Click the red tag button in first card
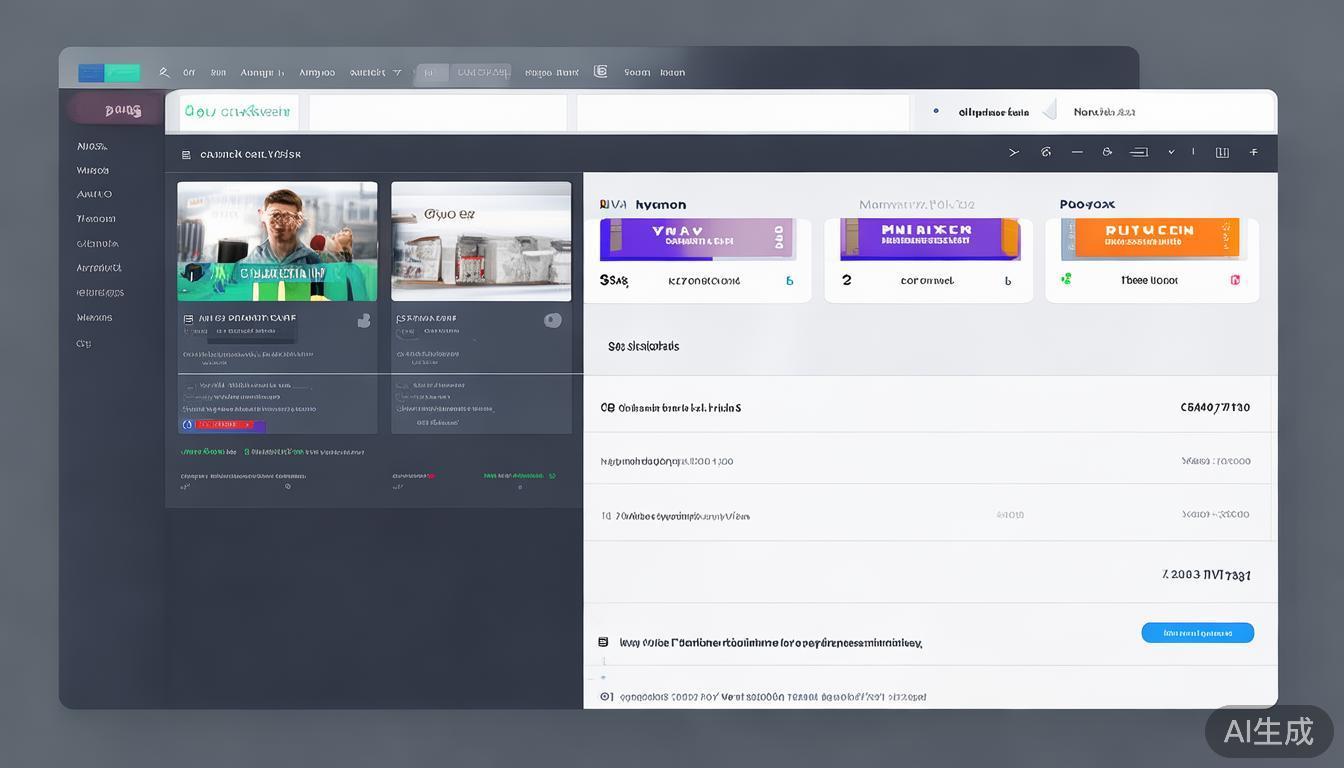The height and width of the screenshot is (768, 1344). (223, 425)
